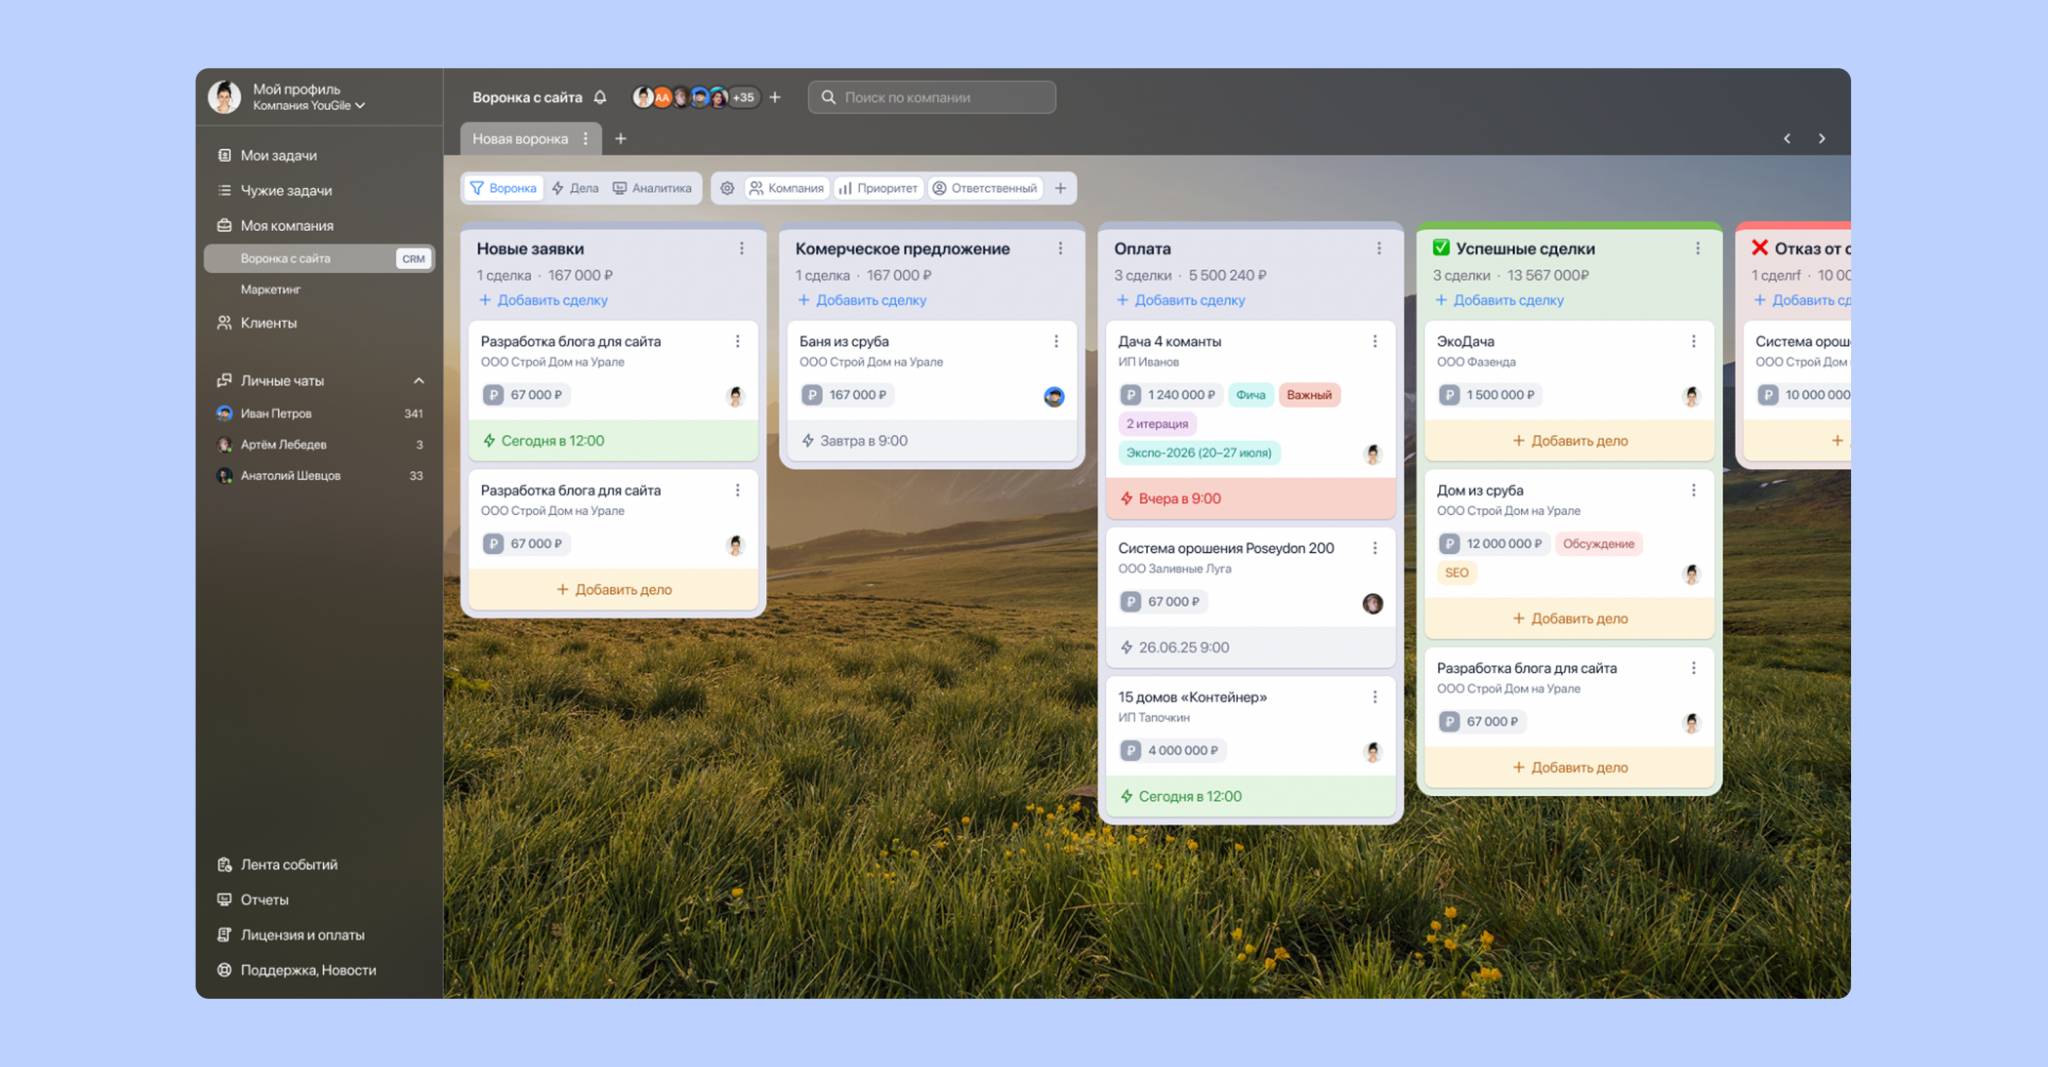Toggle the Ответственный filter chip
The image size is (2048, 1067).
coord(985,188)
